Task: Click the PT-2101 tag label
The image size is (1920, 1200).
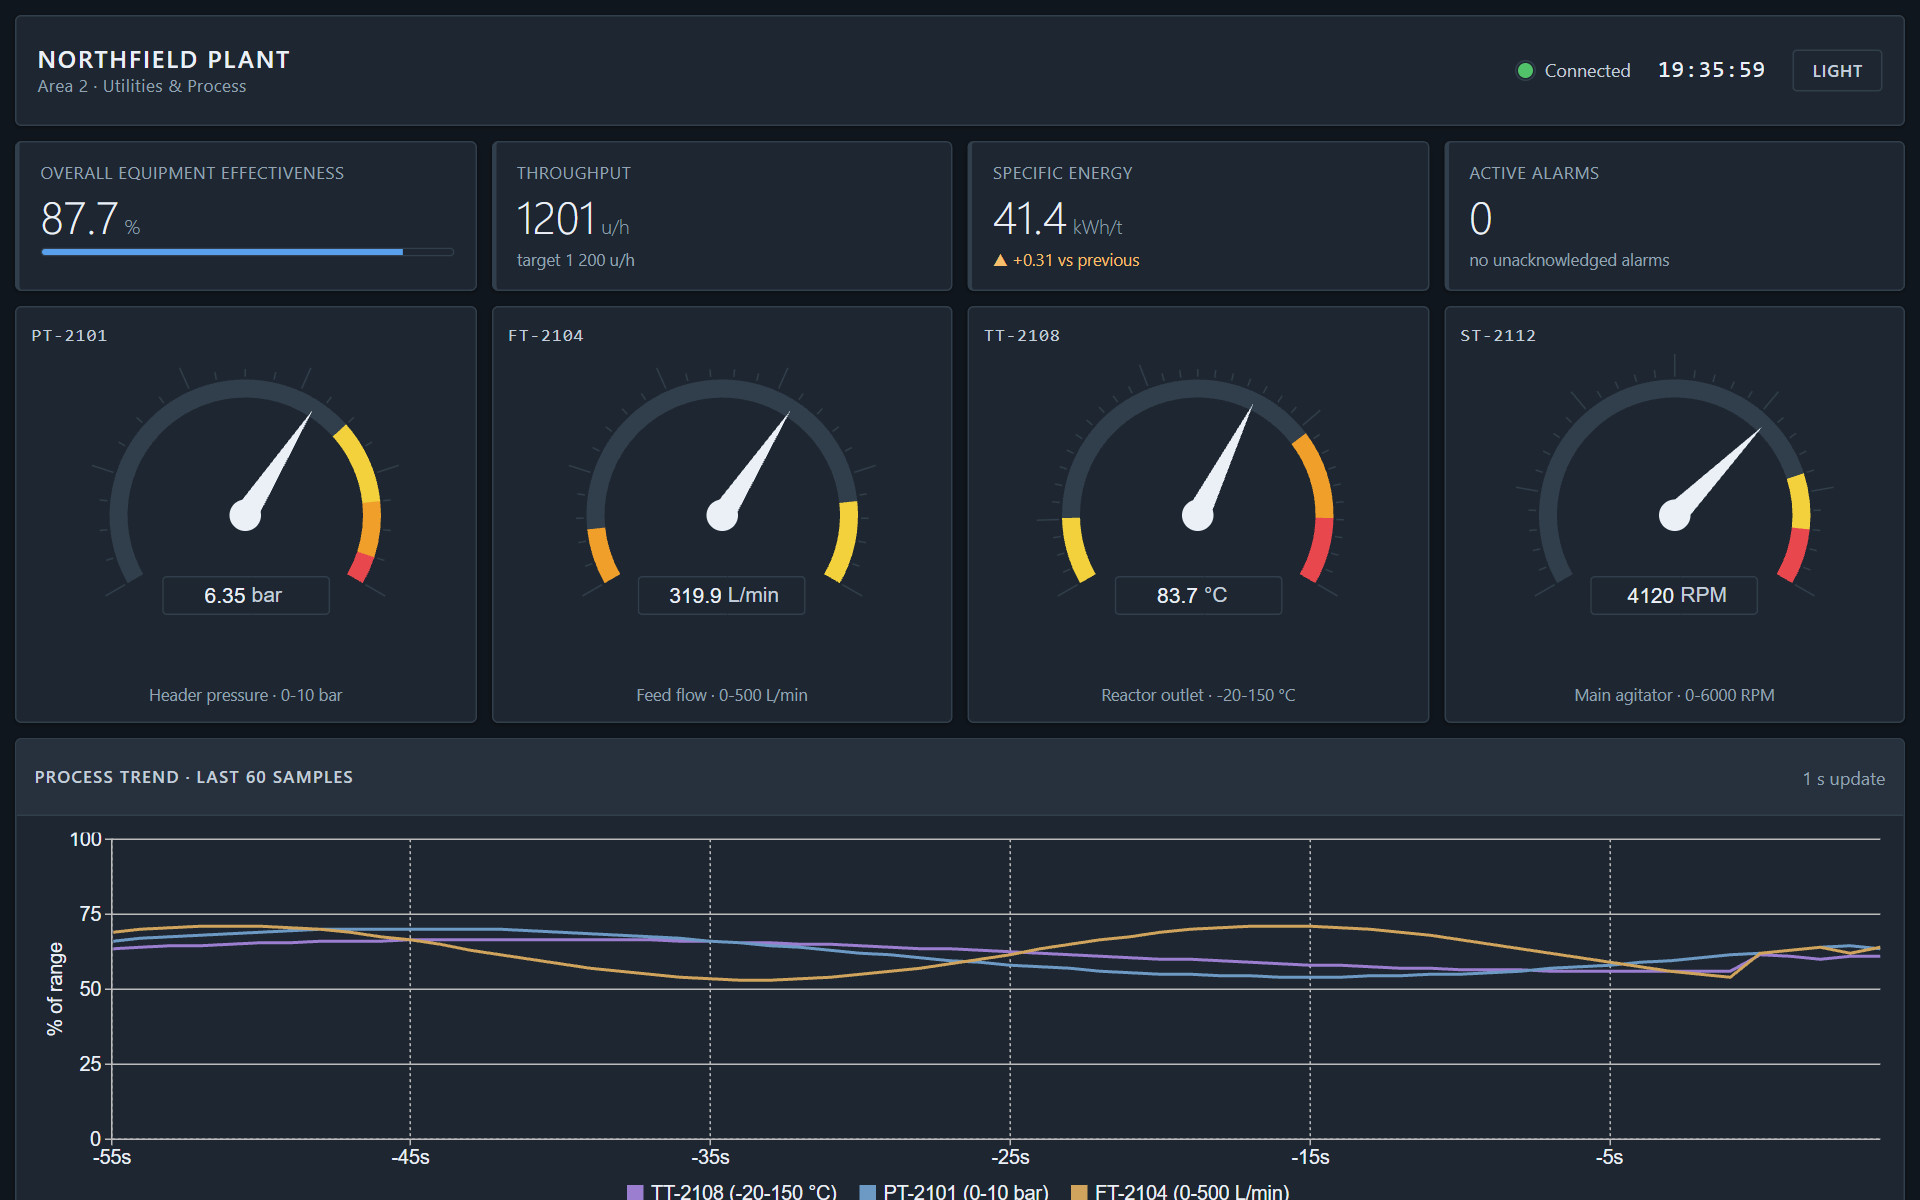Action: 69,336
